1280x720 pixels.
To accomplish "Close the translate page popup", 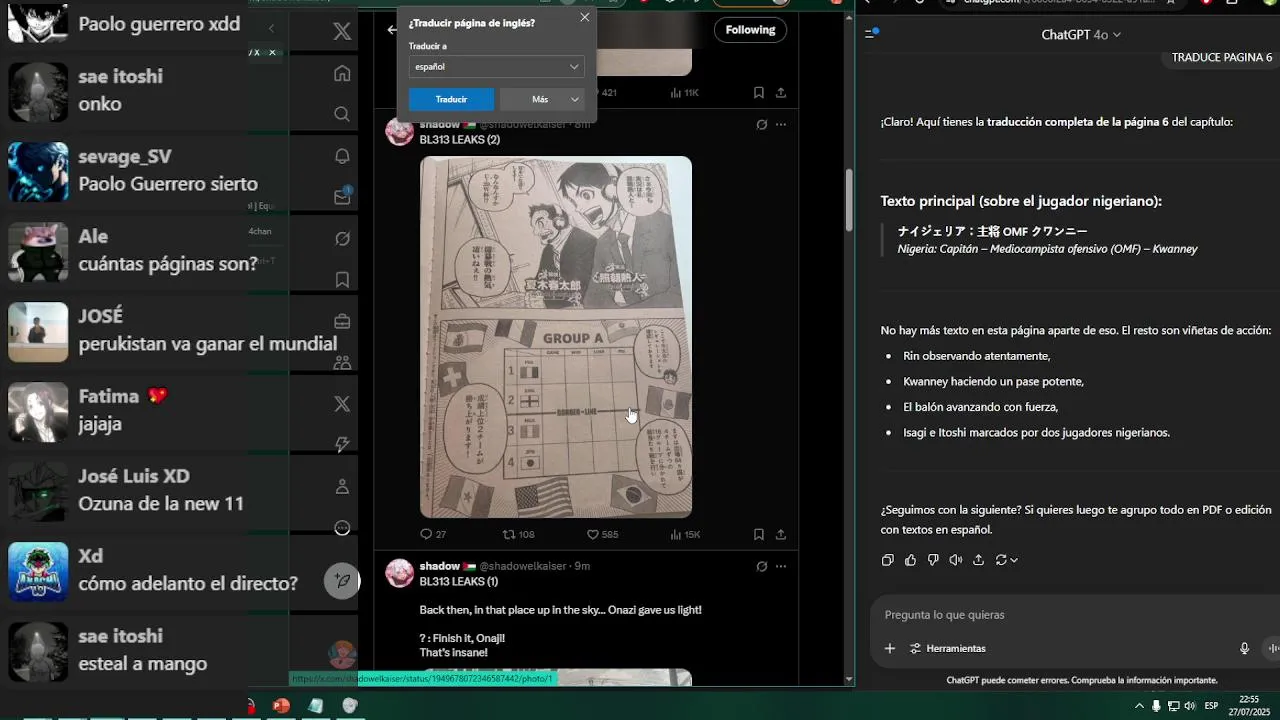I will coord(585,17).
